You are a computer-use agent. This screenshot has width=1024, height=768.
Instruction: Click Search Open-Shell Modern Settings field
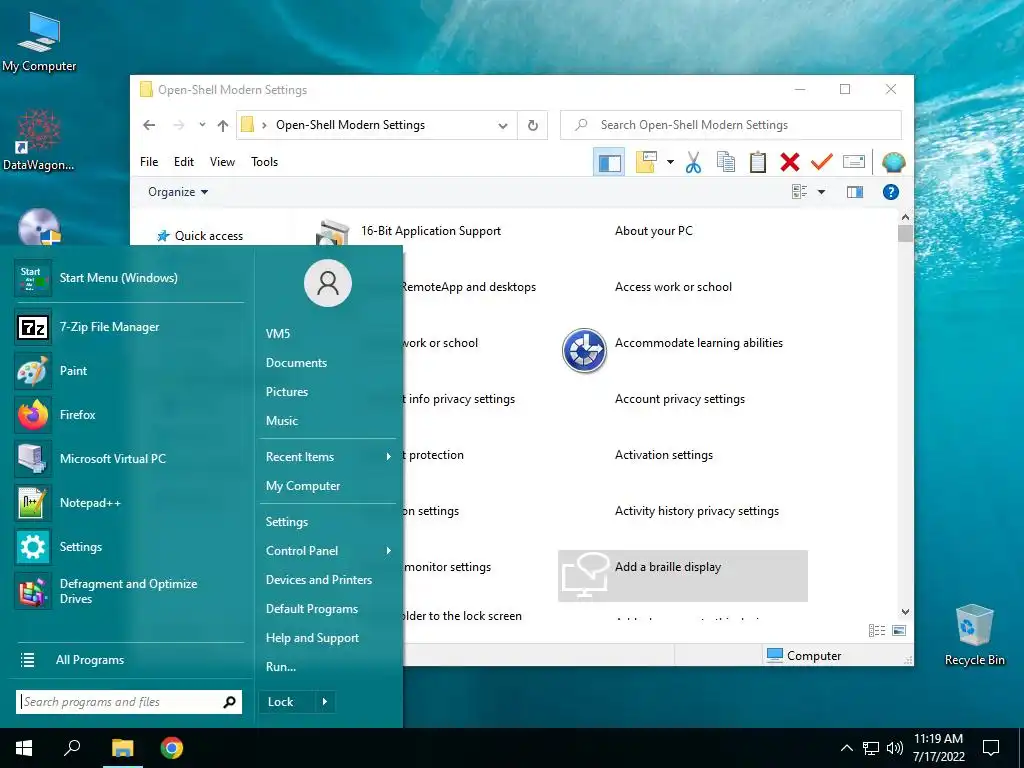(731, 125)
